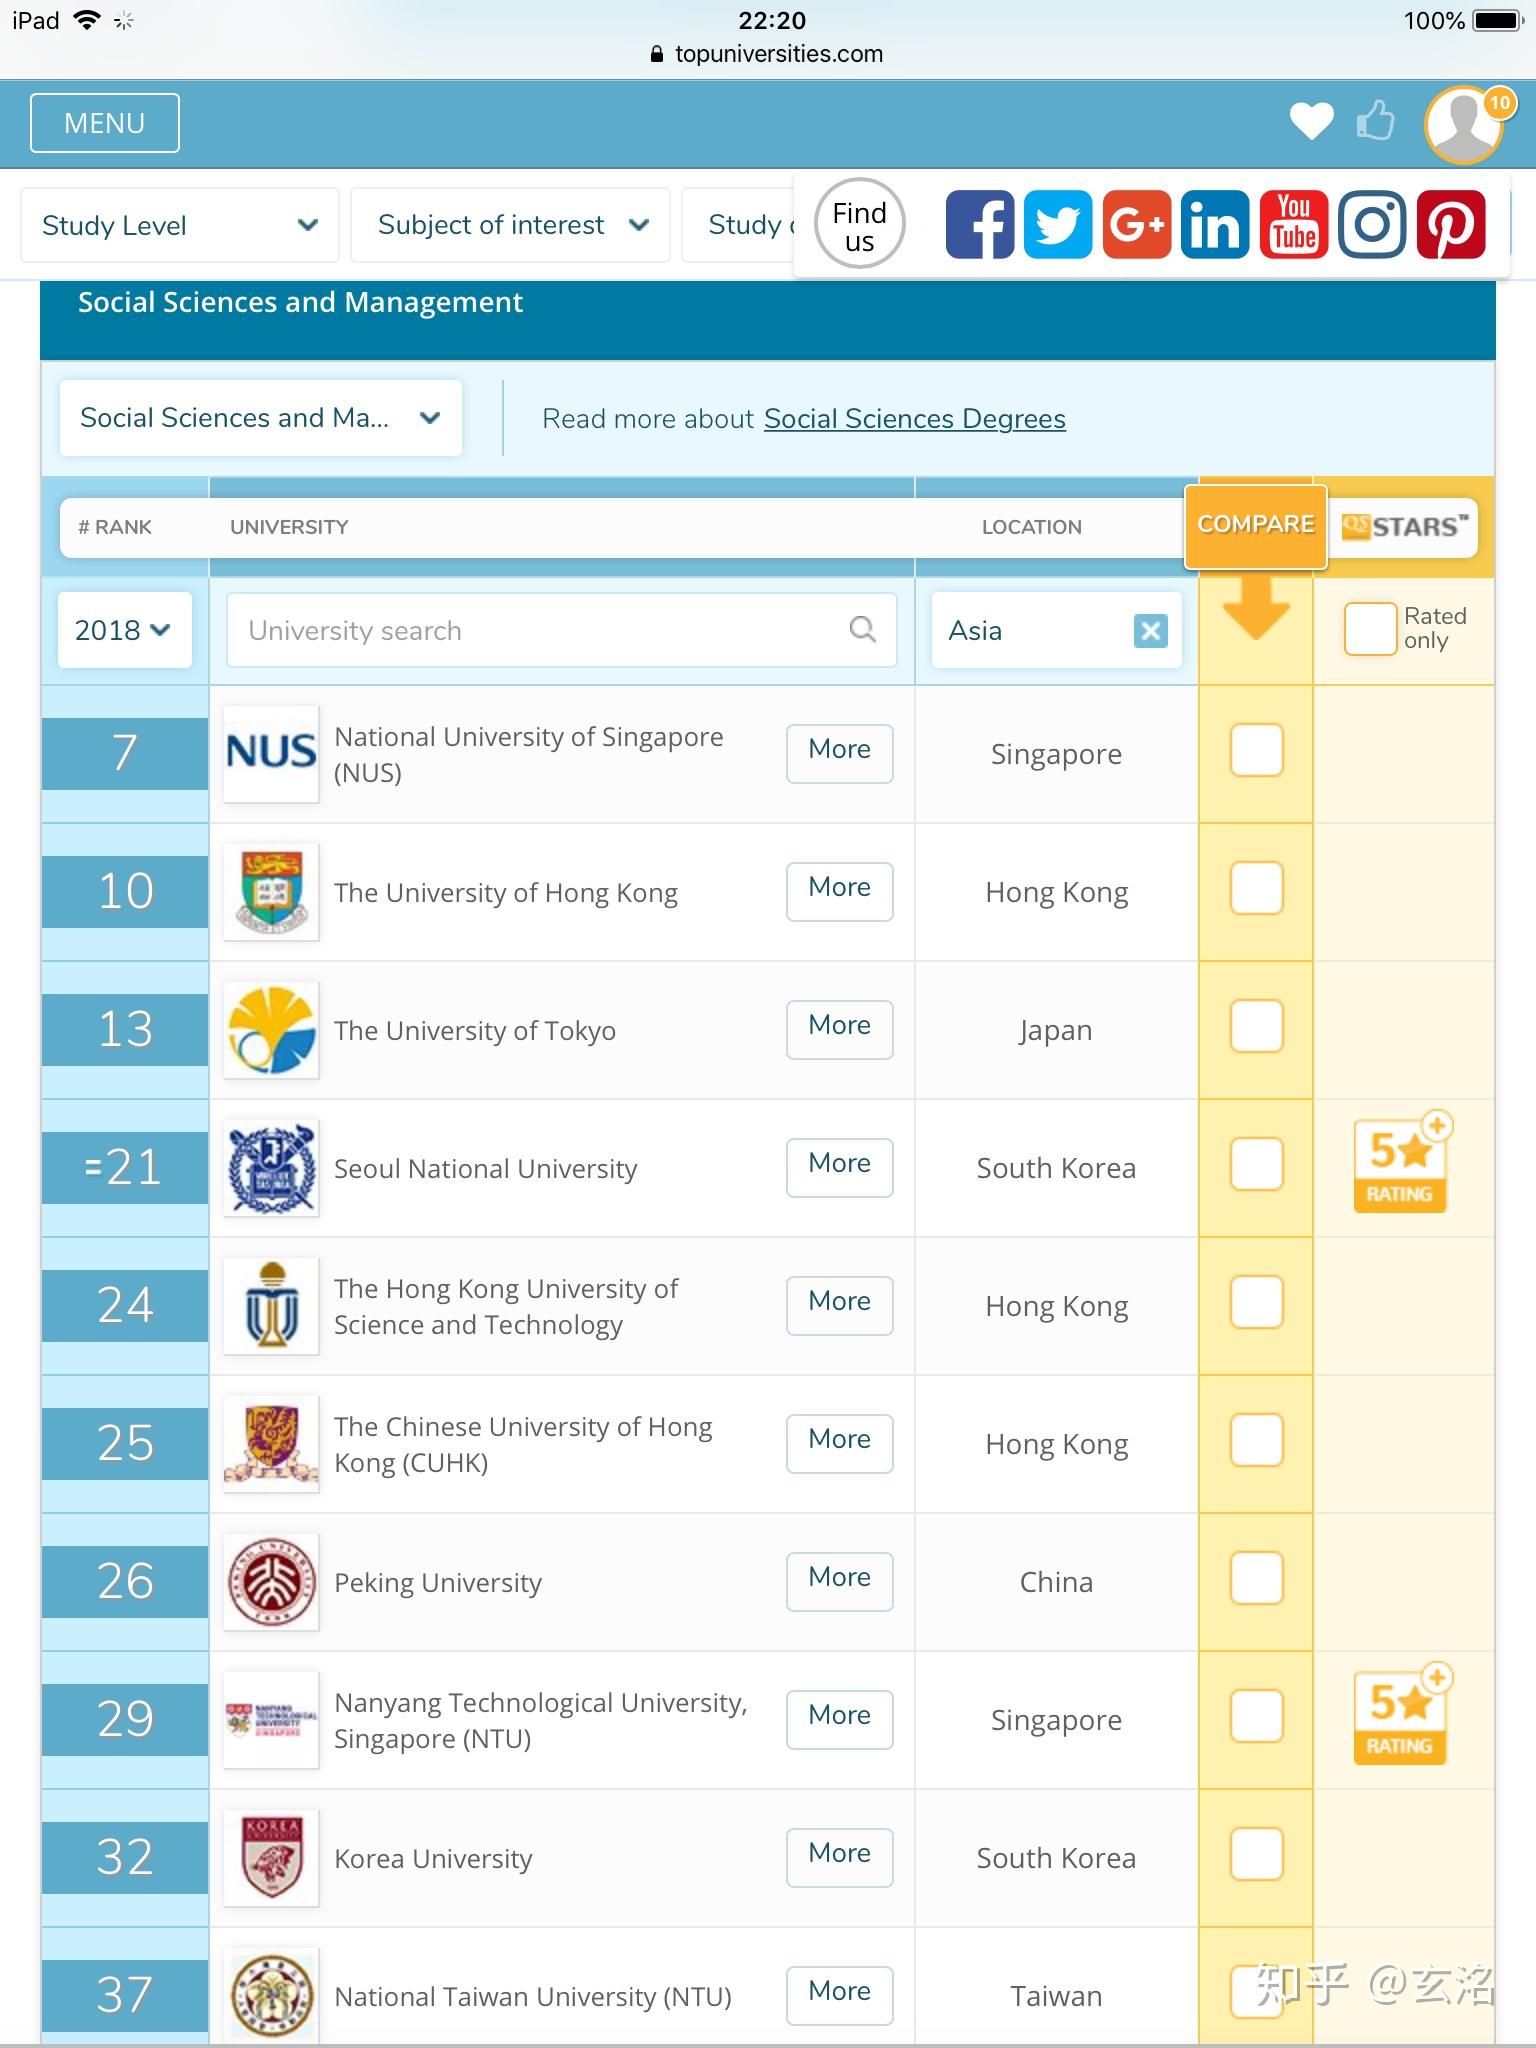Check compare box for Peking University
The height and width of the screenshot is (2048, 1536).
click(1256, 1578)
